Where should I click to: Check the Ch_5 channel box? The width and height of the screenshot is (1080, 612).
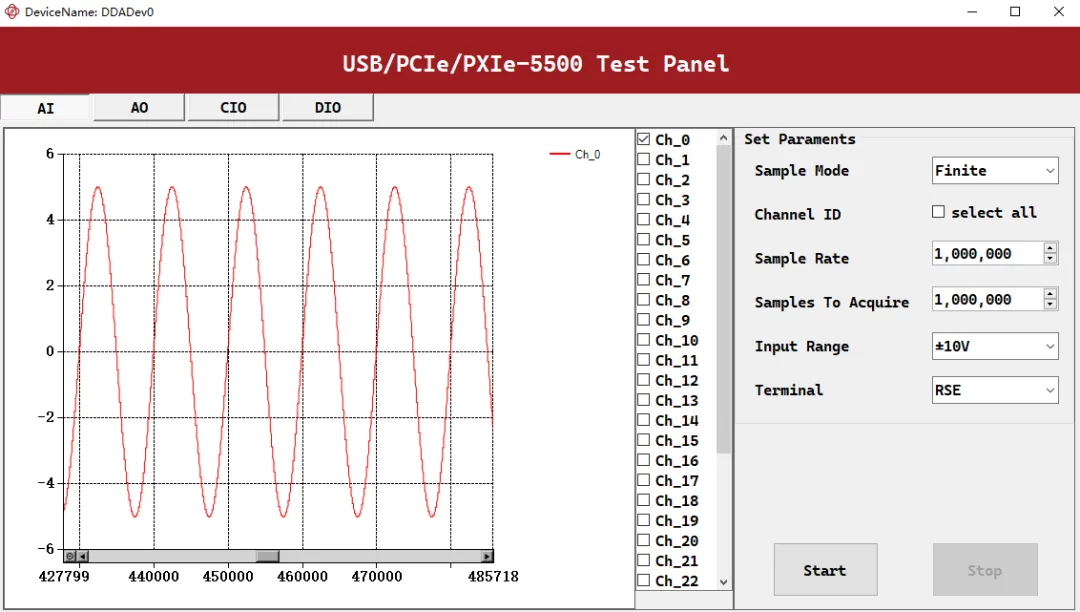click(643, 240)
